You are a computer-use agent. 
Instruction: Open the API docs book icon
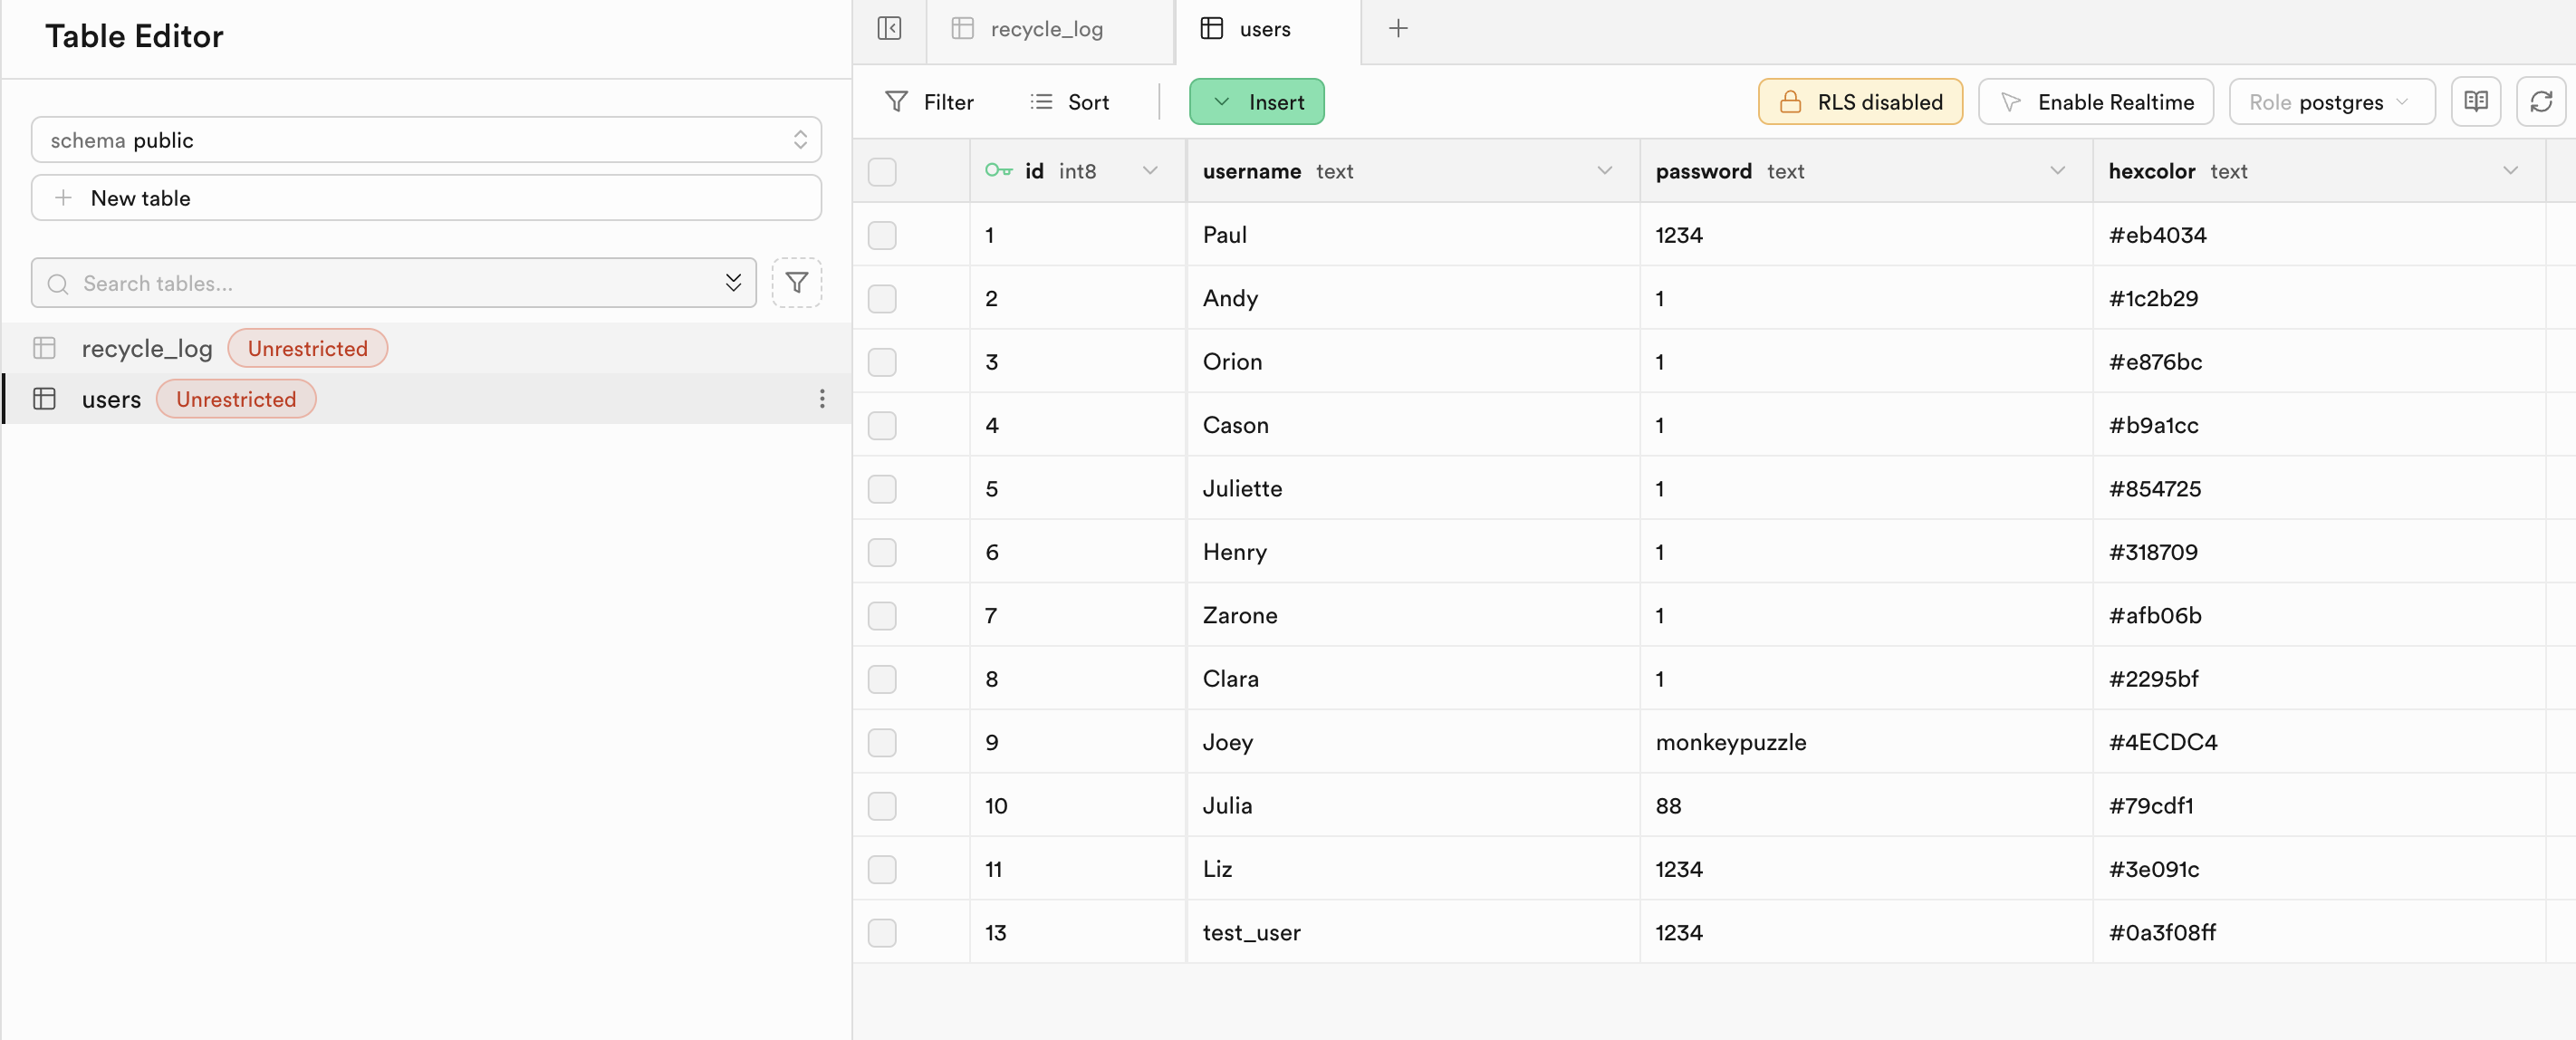(2476, 102)
